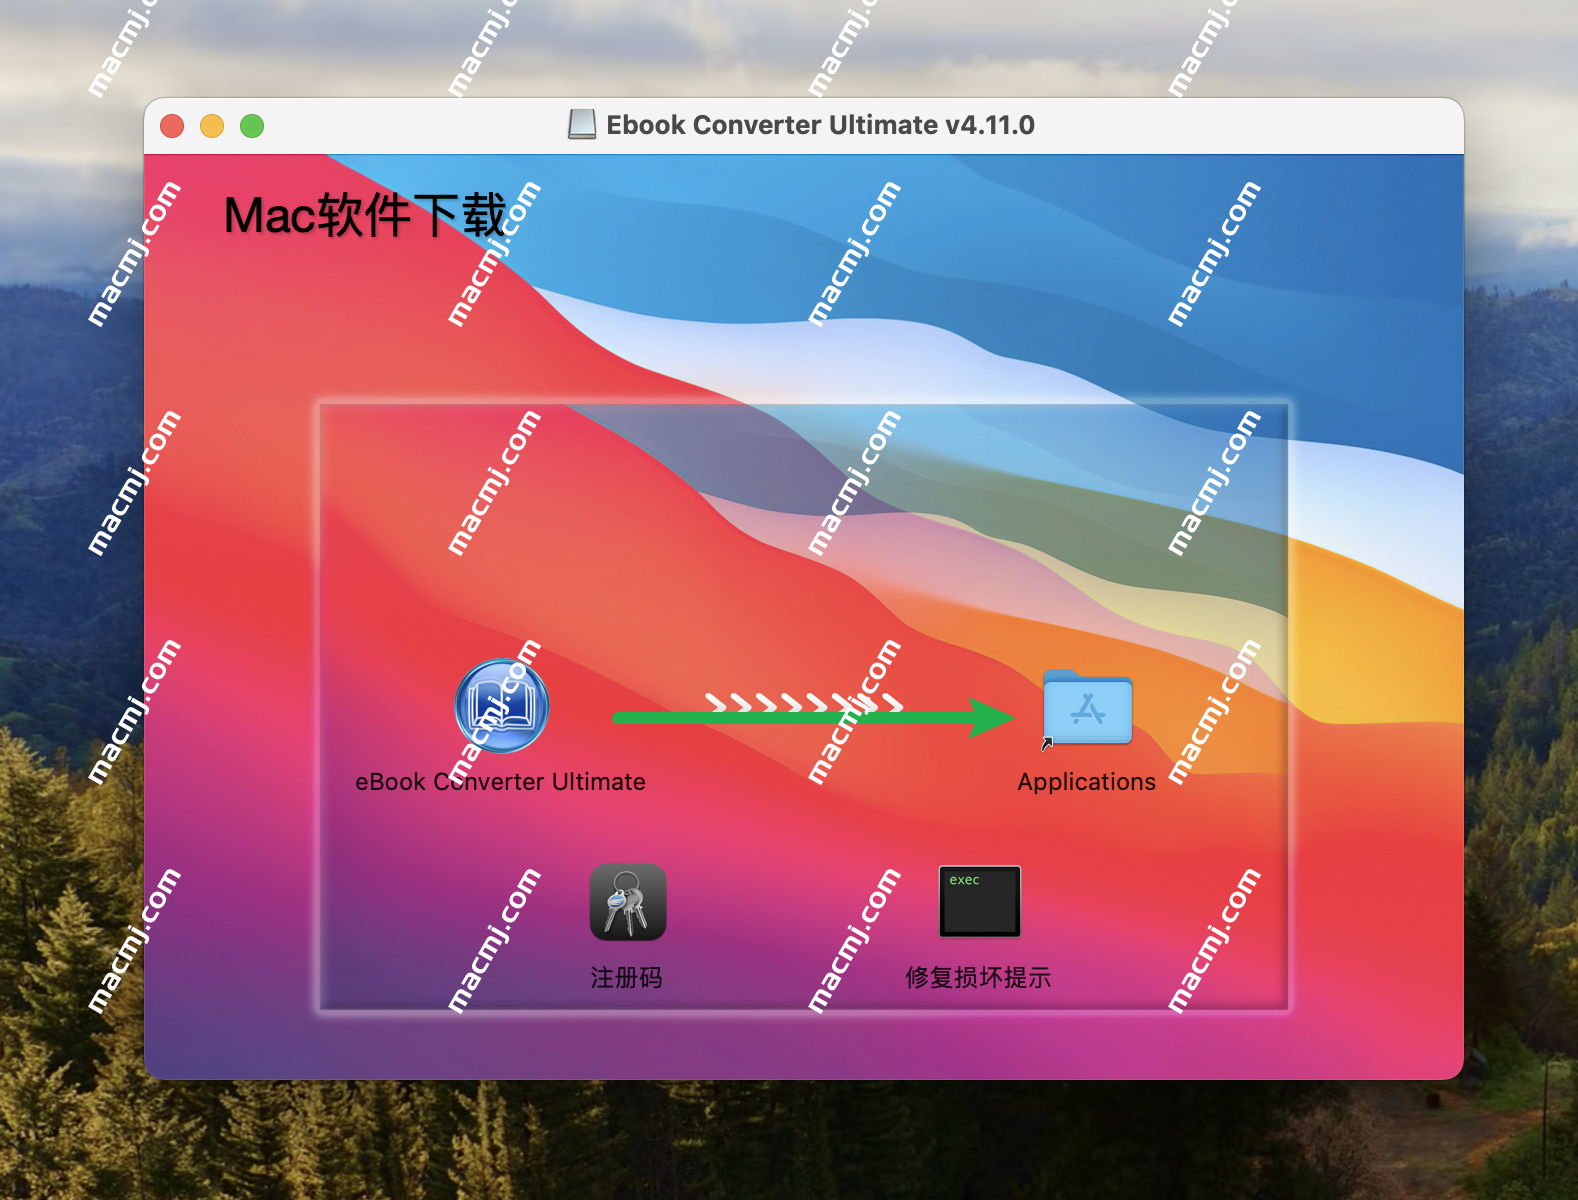The height and width of the screenshot is (1200, 1578).
Task: Click the window title 'Ebook Converter Ultimate v4.11.0'
Action: tap(820, 125)
